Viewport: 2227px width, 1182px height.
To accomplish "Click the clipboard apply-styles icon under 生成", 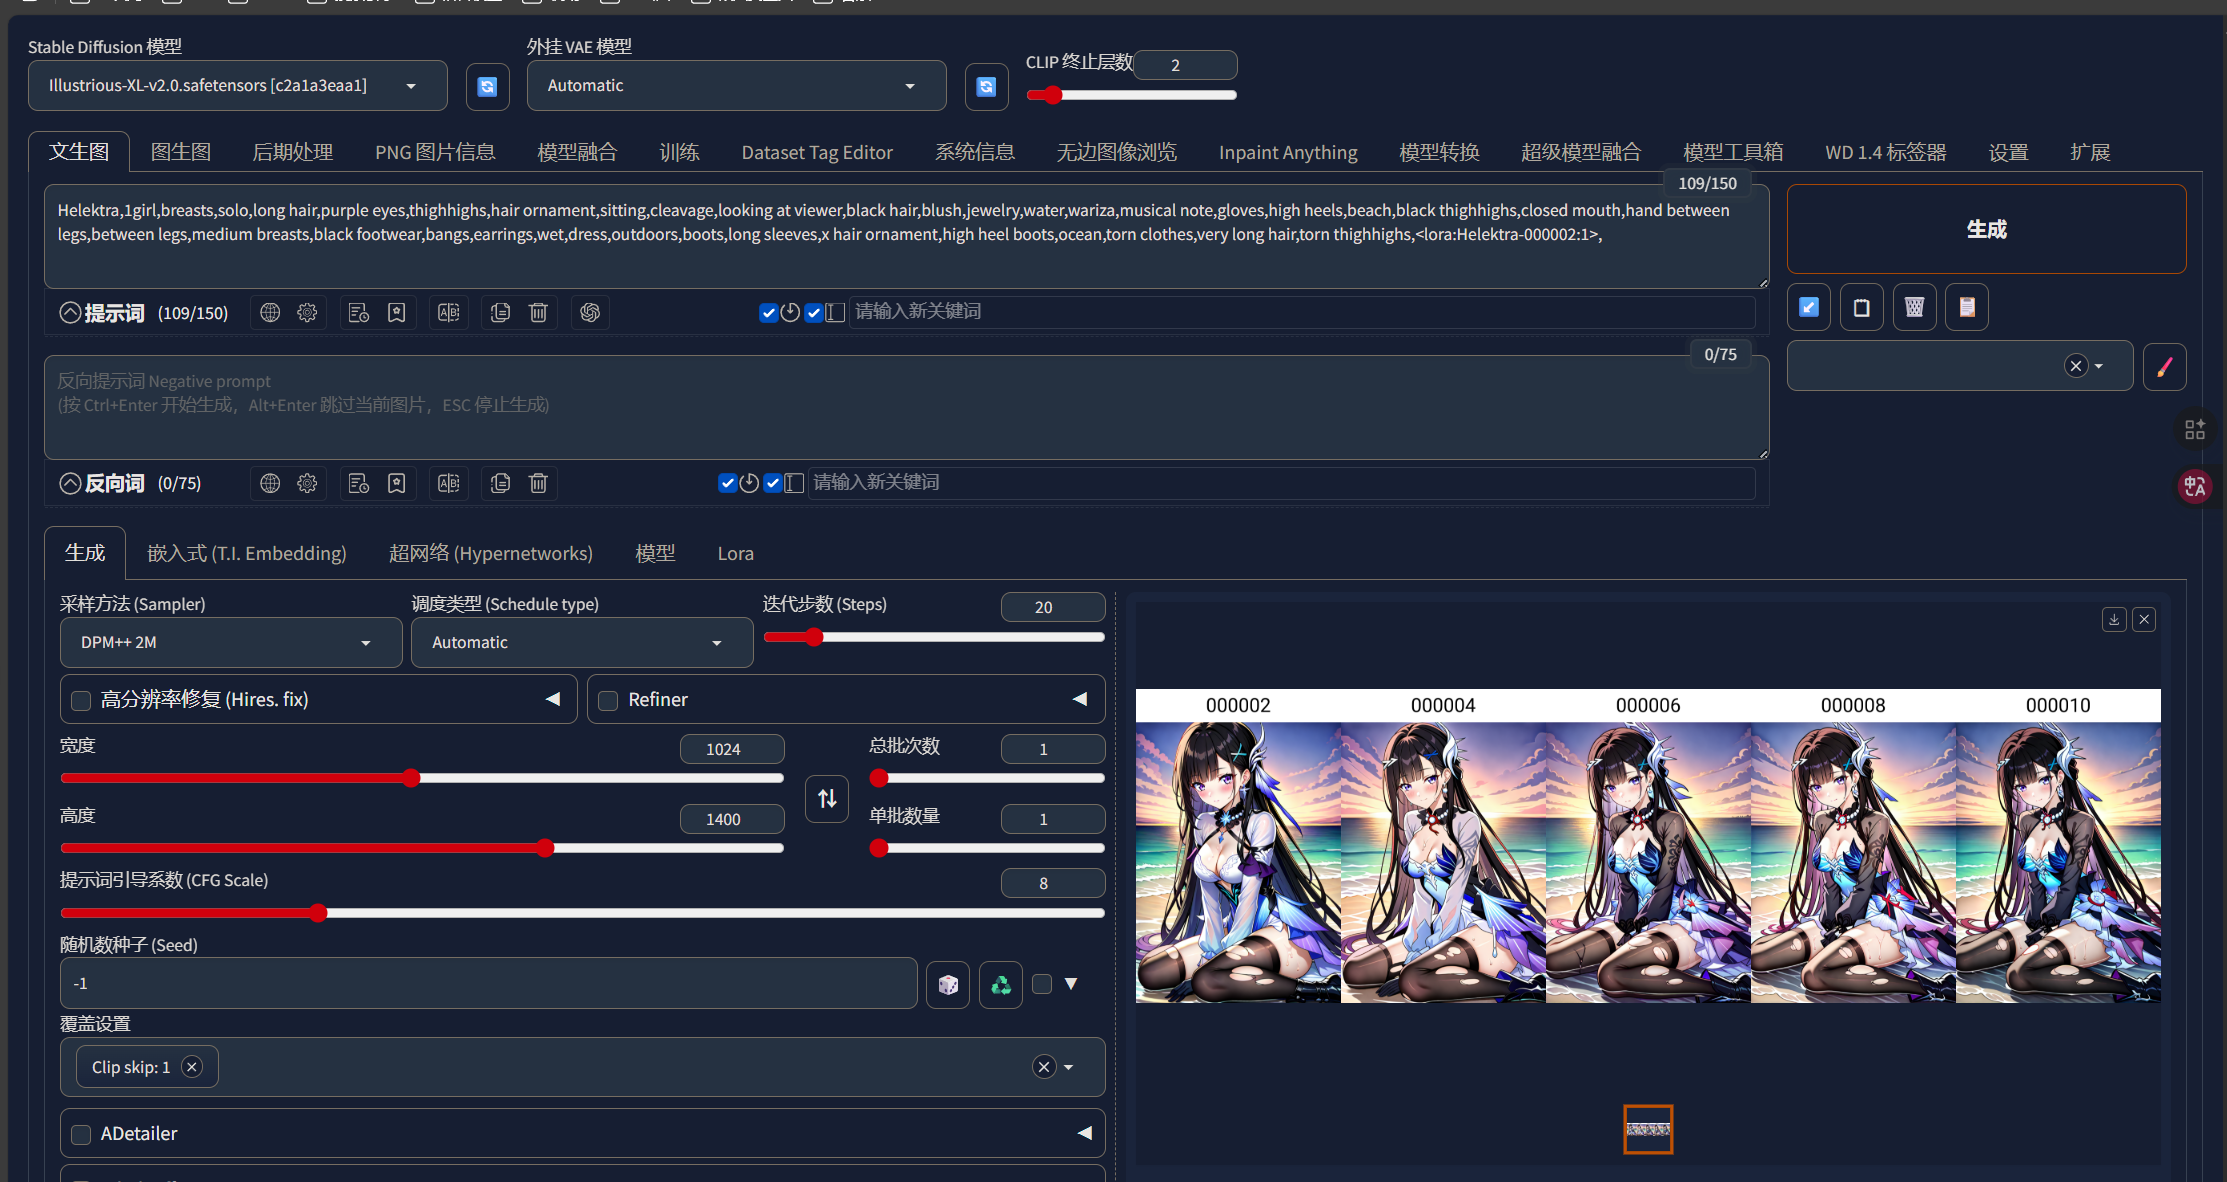I will tap(1967, 307).
